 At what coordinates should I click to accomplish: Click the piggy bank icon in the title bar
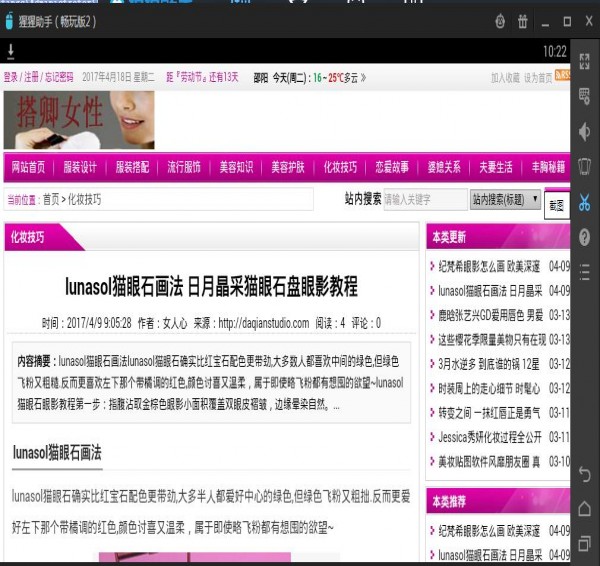(x=500, y=21)
